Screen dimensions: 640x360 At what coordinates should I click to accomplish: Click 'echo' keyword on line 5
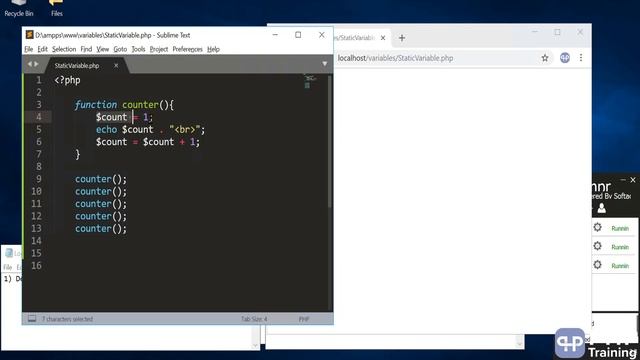(107, 129)
